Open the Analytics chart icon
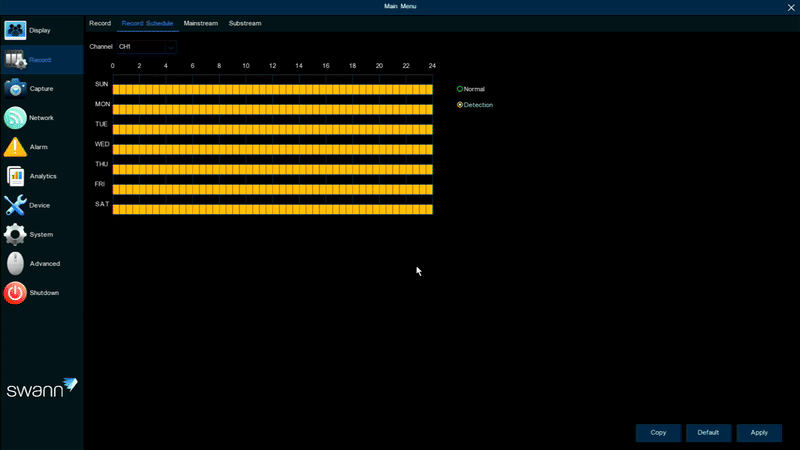The width and height of the screenshot is (800, 450). (x=15, y=176)
